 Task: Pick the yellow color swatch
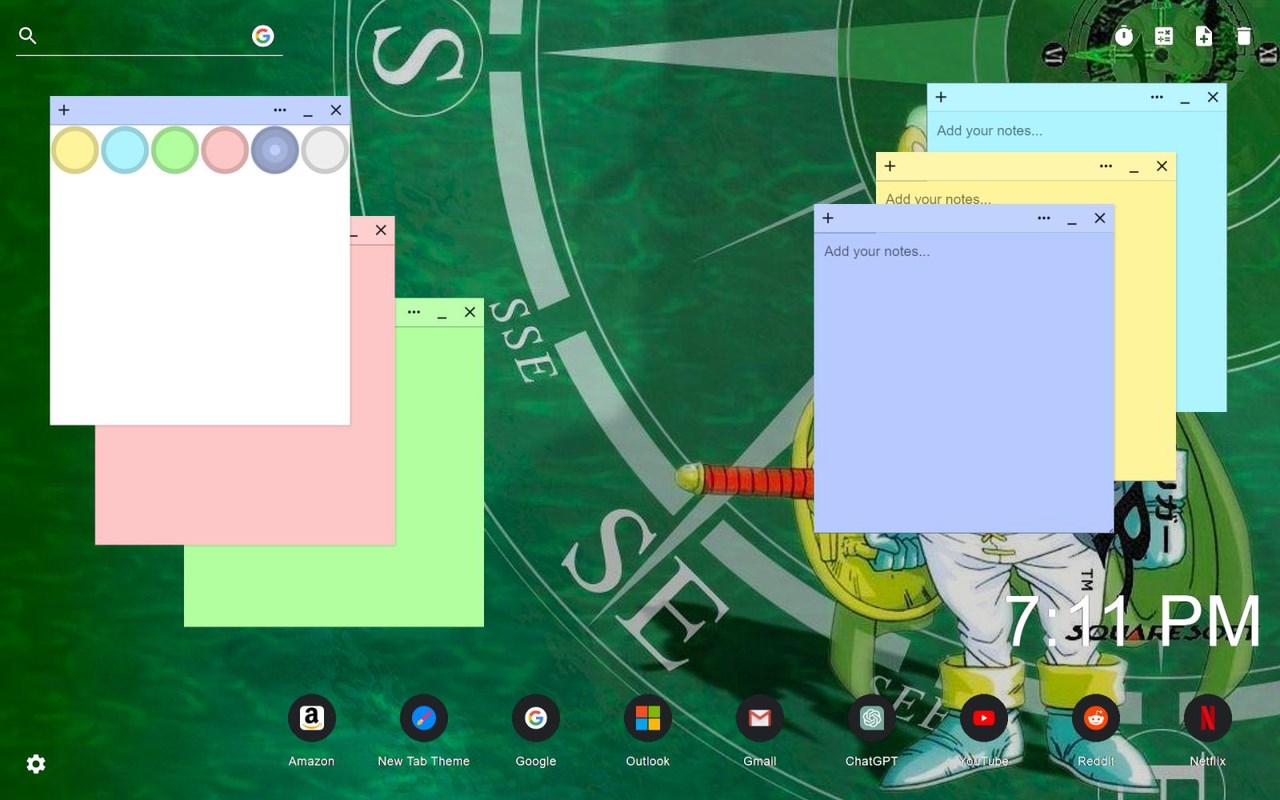coord(75,150)
